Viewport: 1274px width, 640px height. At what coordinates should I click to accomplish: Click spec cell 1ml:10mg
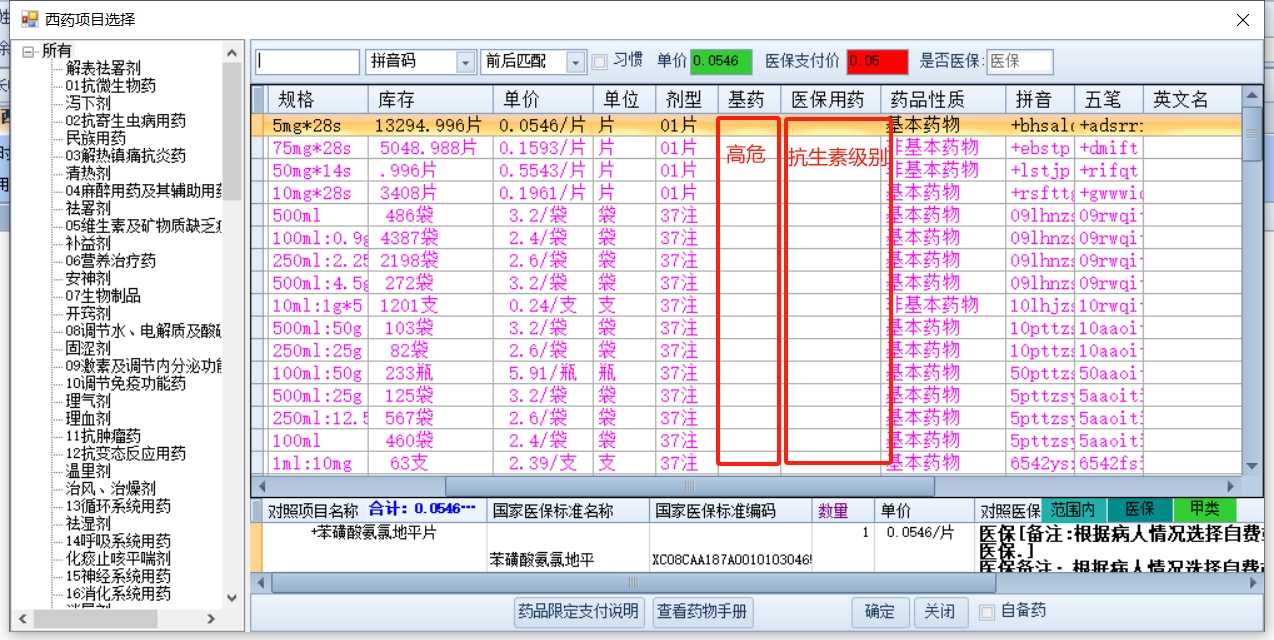(x=318, y=463)
